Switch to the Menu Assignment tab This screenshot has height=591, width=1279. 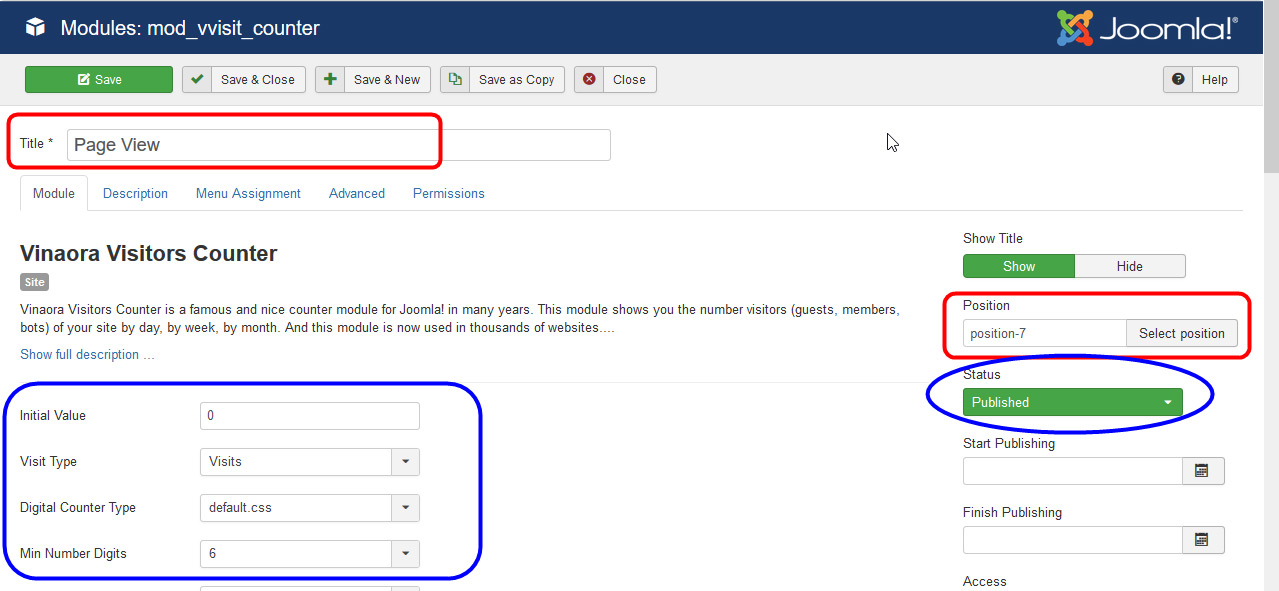248,193
